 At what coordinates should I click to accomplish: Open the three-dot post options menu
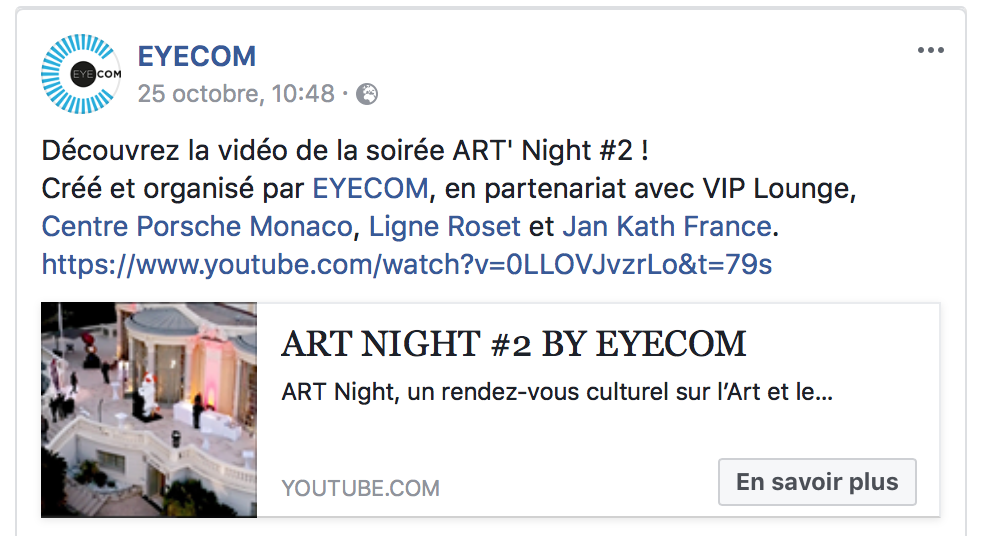point(931,50)
